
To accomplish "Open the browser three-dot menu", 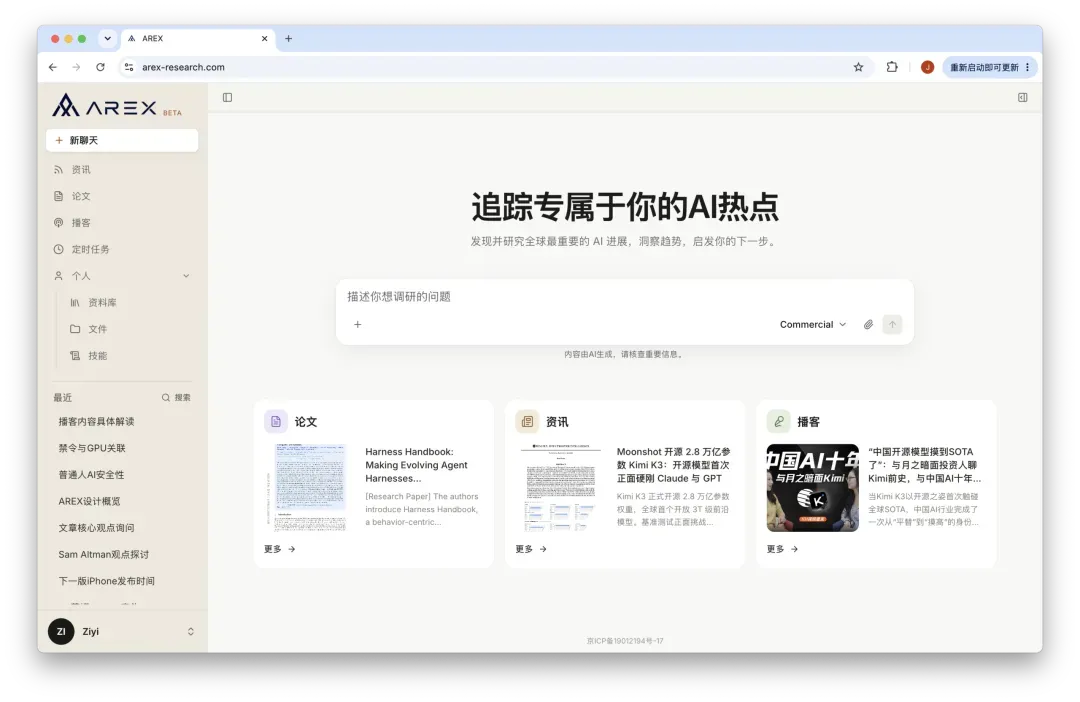I will (x=1028, y=67).
